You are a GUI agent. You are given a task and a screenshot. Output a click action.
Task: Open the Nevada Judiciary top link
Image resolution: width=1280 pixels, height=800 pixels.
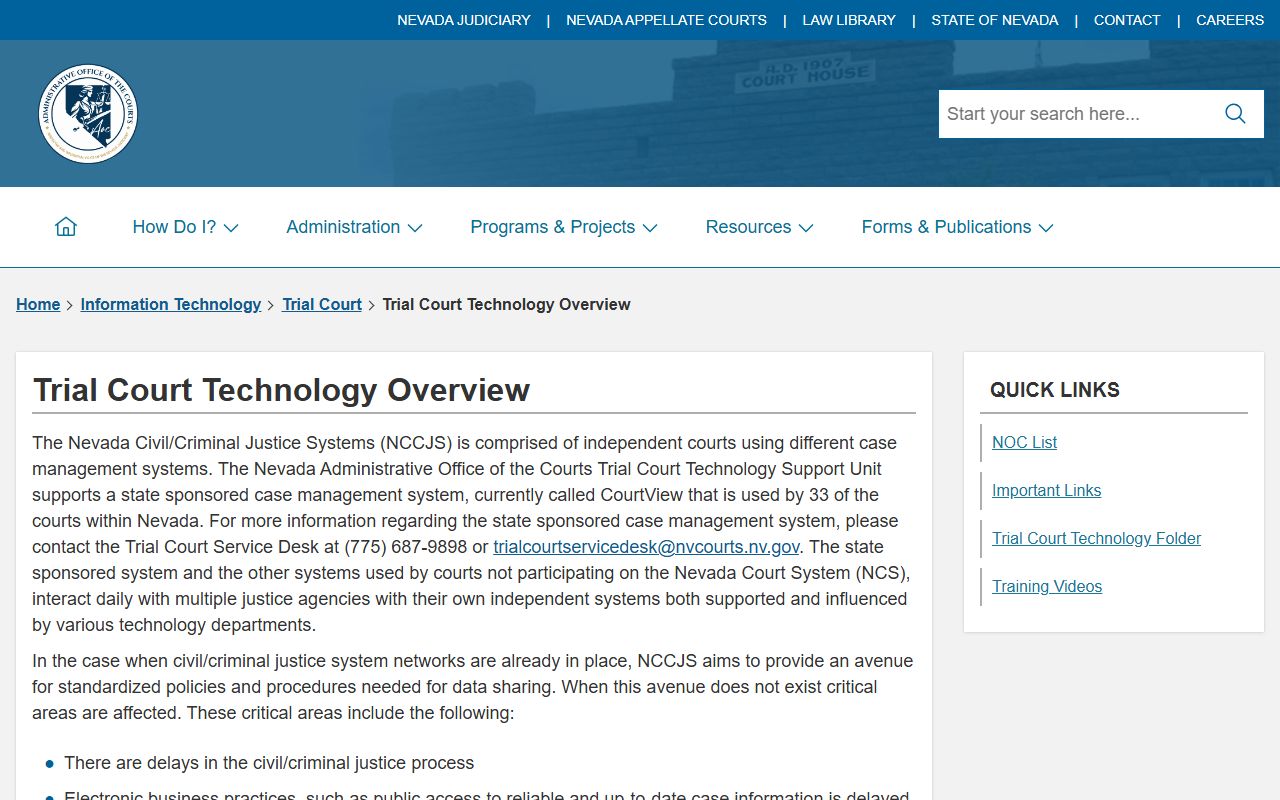(x=464, y=20)
